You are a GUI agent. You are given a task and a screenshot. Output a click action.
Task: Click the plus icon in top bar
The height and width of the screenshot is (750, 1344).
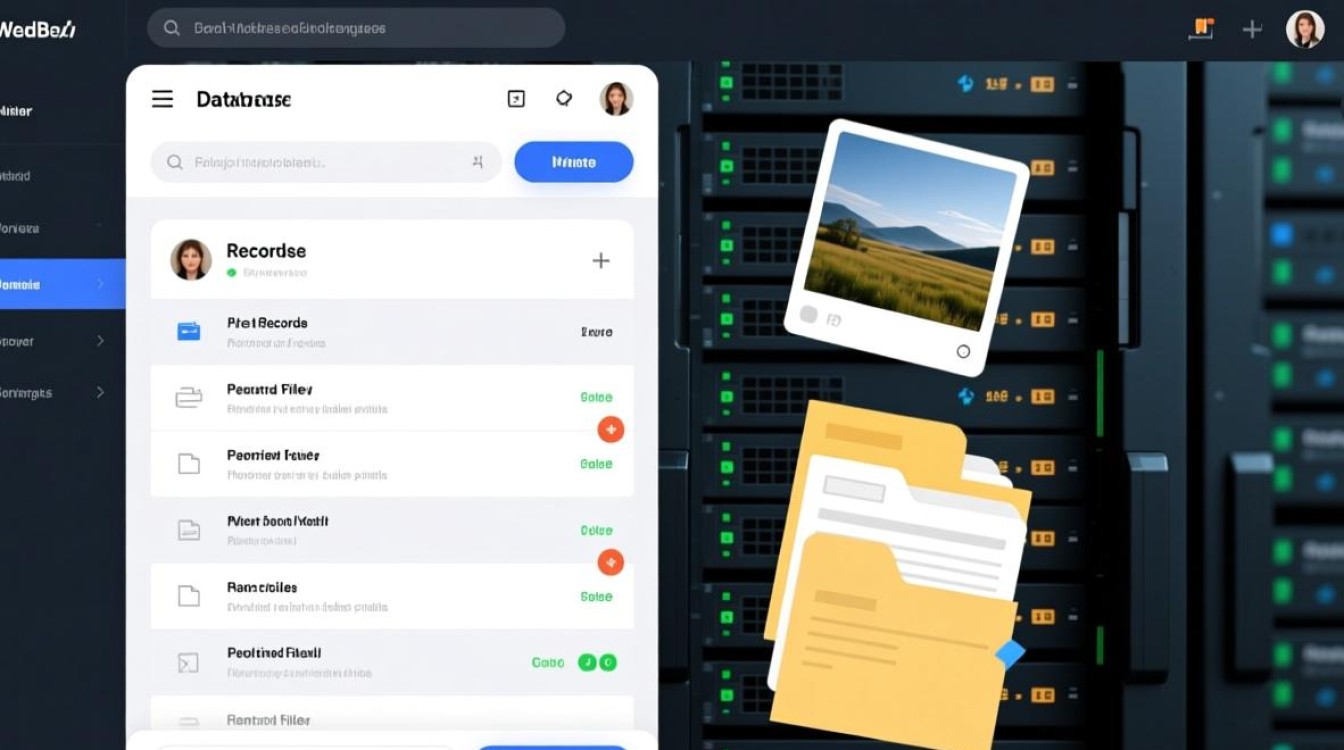point(1252,30)
